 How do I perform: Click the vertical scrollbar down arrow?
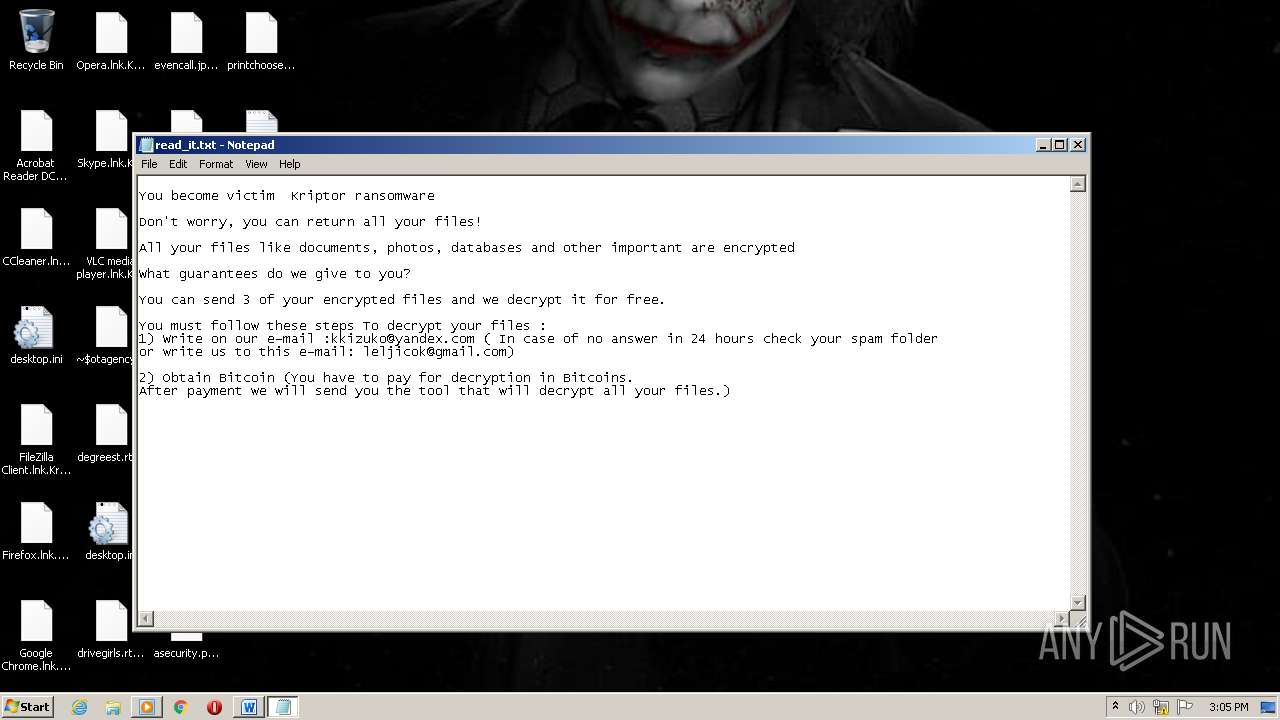(x=1077, y=603)
